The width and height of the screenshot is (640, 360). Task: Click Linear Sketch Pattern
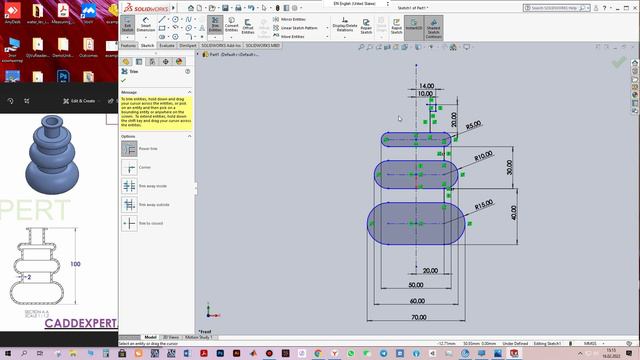point(295,28)
